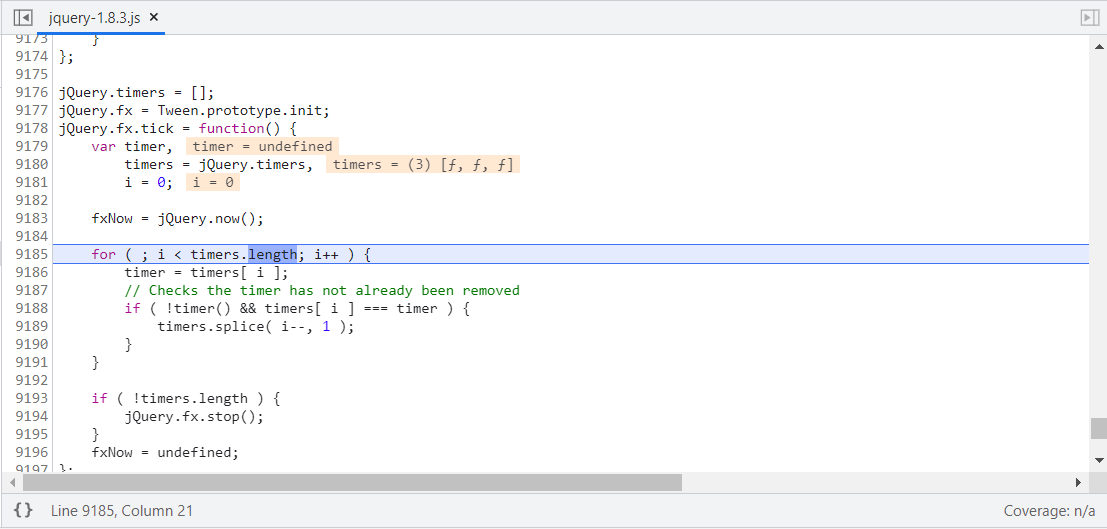Toggle the file navigator sidebar

click(x=23, y=18)
